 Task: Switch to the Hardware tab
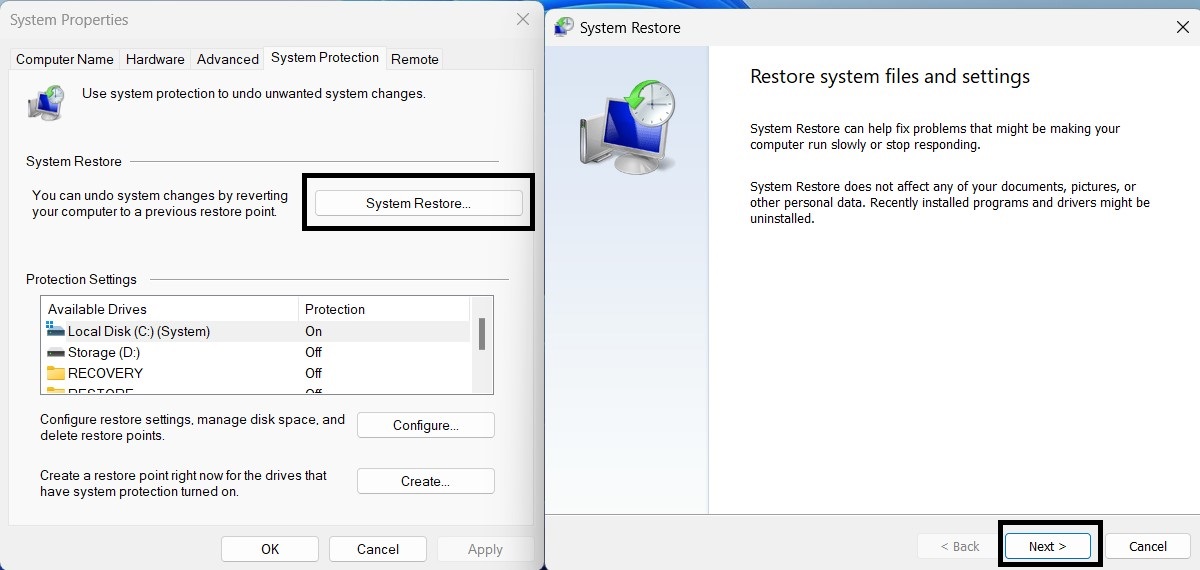point(155,59)
